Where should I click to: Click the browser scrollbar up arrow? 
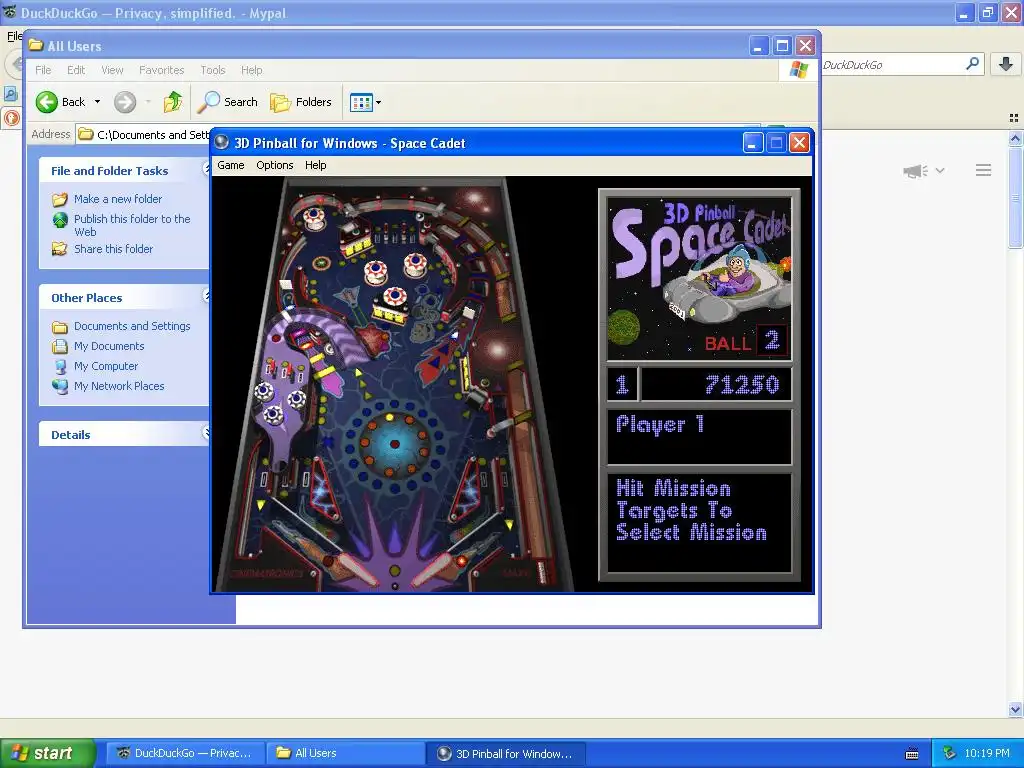(x=1015, y=138)
